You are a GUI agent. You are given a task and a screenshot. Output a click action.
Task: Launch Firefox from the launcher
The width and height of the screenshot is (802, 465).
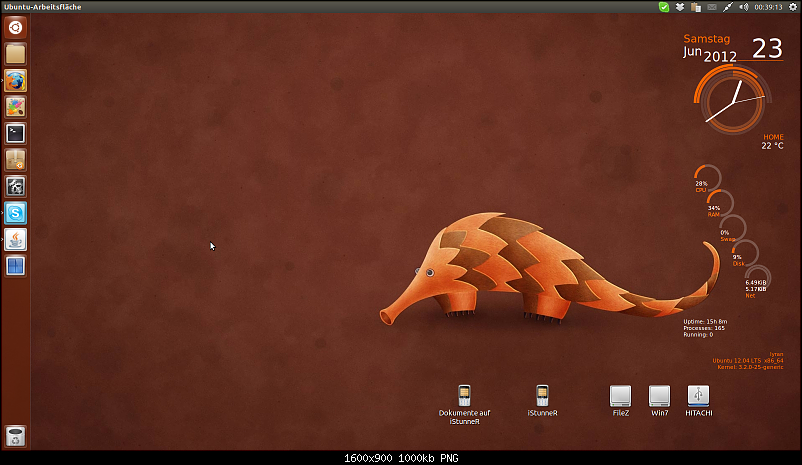coord(15,81)
